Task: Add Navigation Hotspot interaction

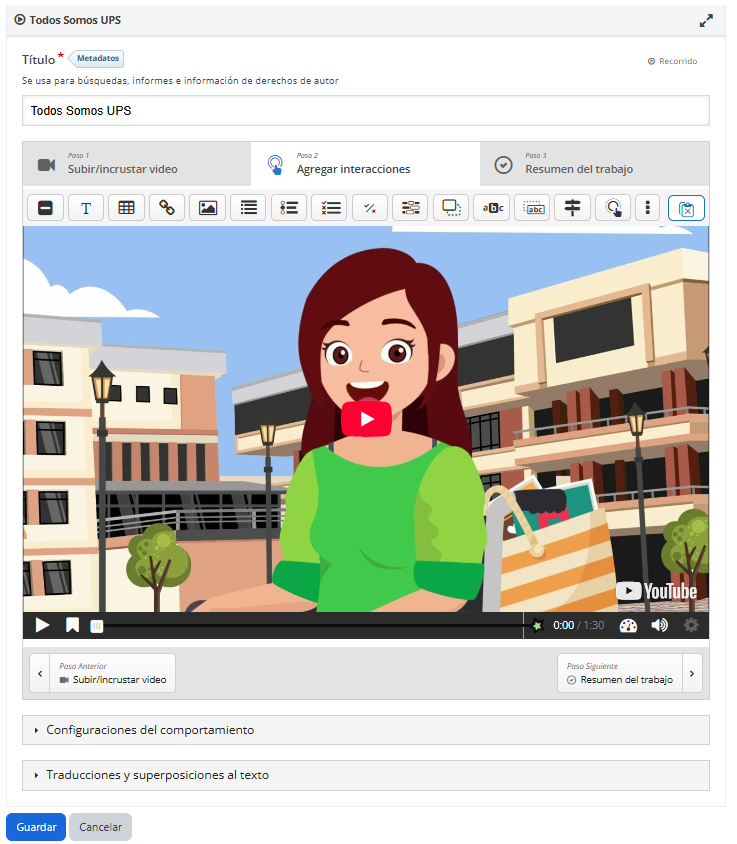Action: (x=613, y=208)
